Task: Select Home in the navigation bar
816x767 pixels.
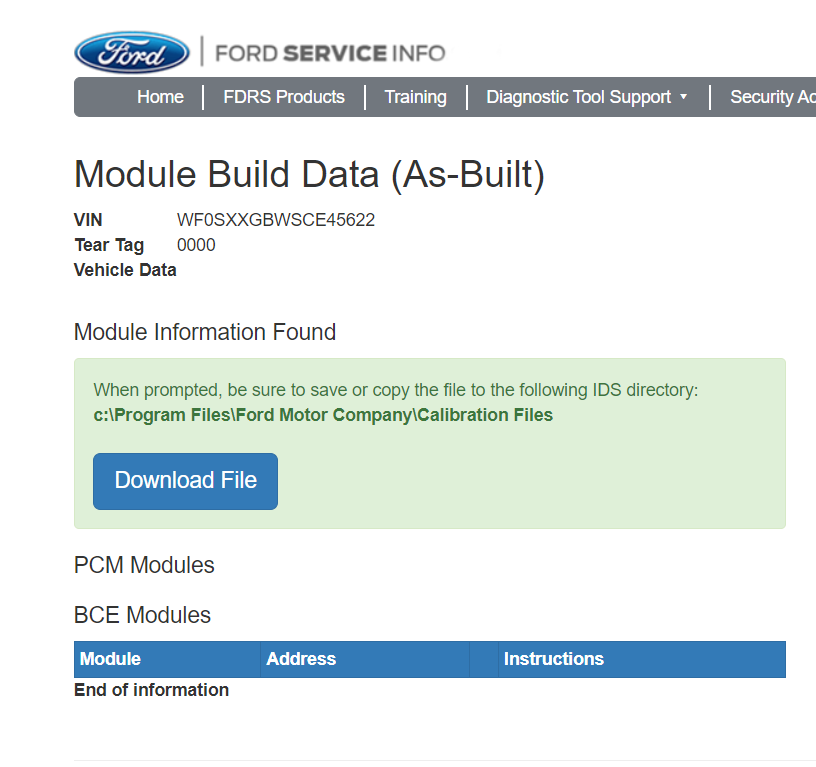Action: point(160,97)
